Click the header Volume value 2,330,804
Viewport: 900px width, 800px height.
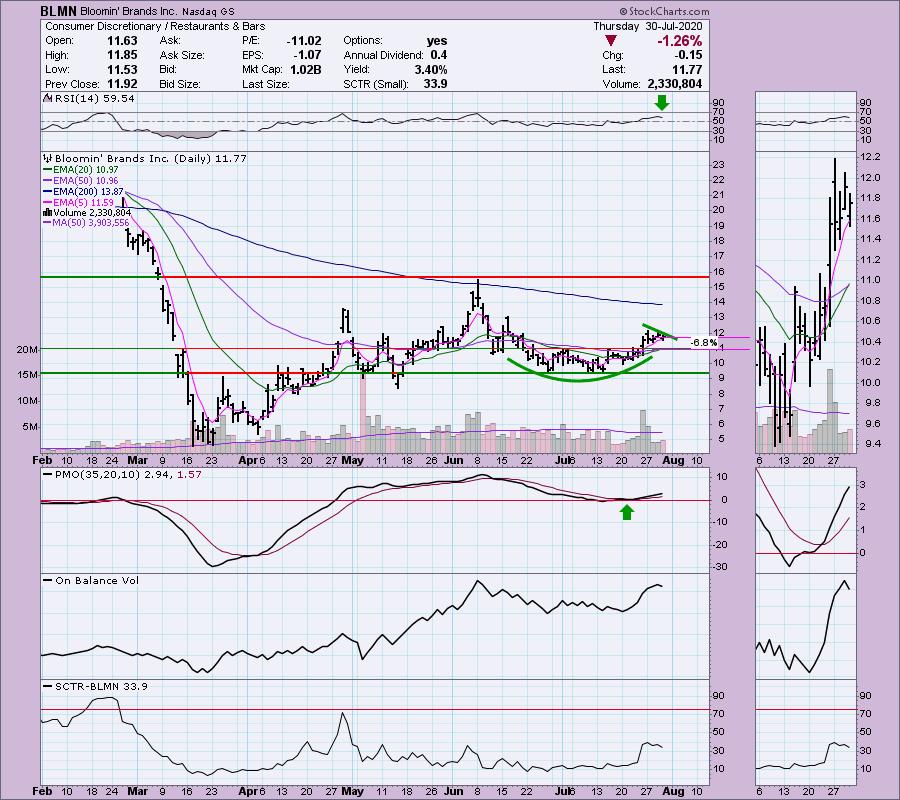674,84
